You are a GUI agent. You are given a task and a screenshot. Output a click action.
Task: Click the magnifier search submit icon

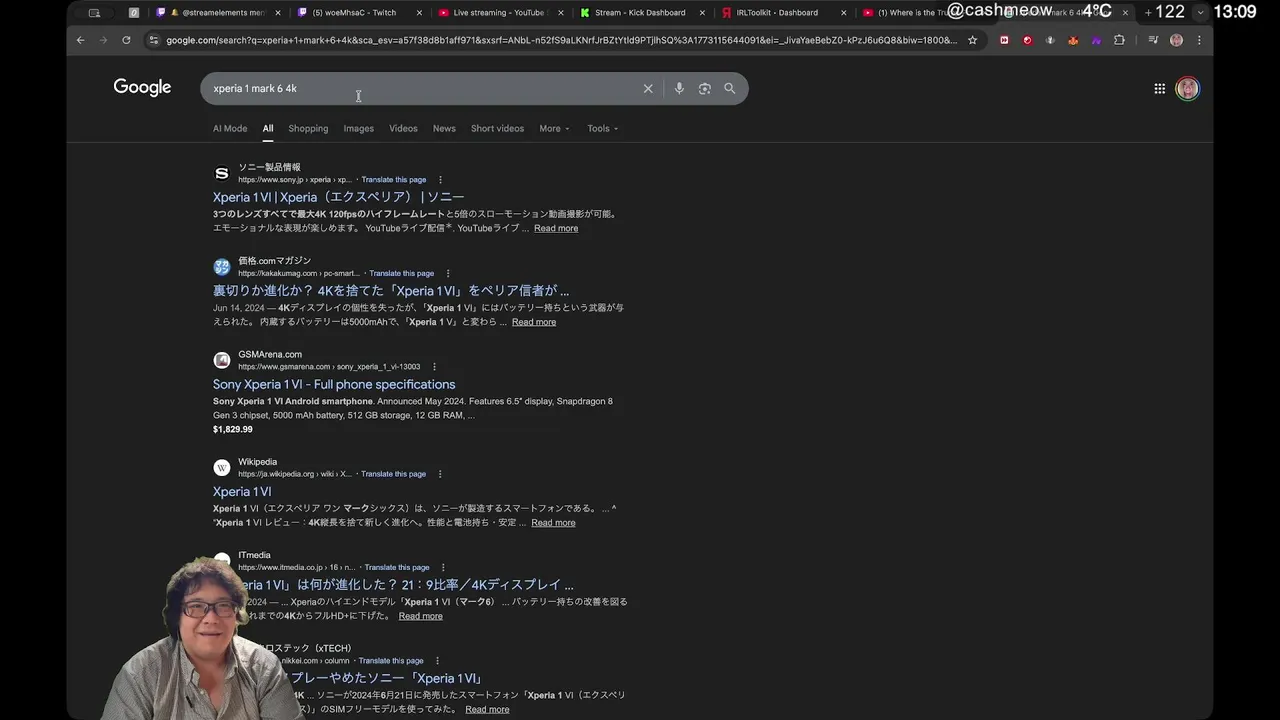tap(730, 88)
